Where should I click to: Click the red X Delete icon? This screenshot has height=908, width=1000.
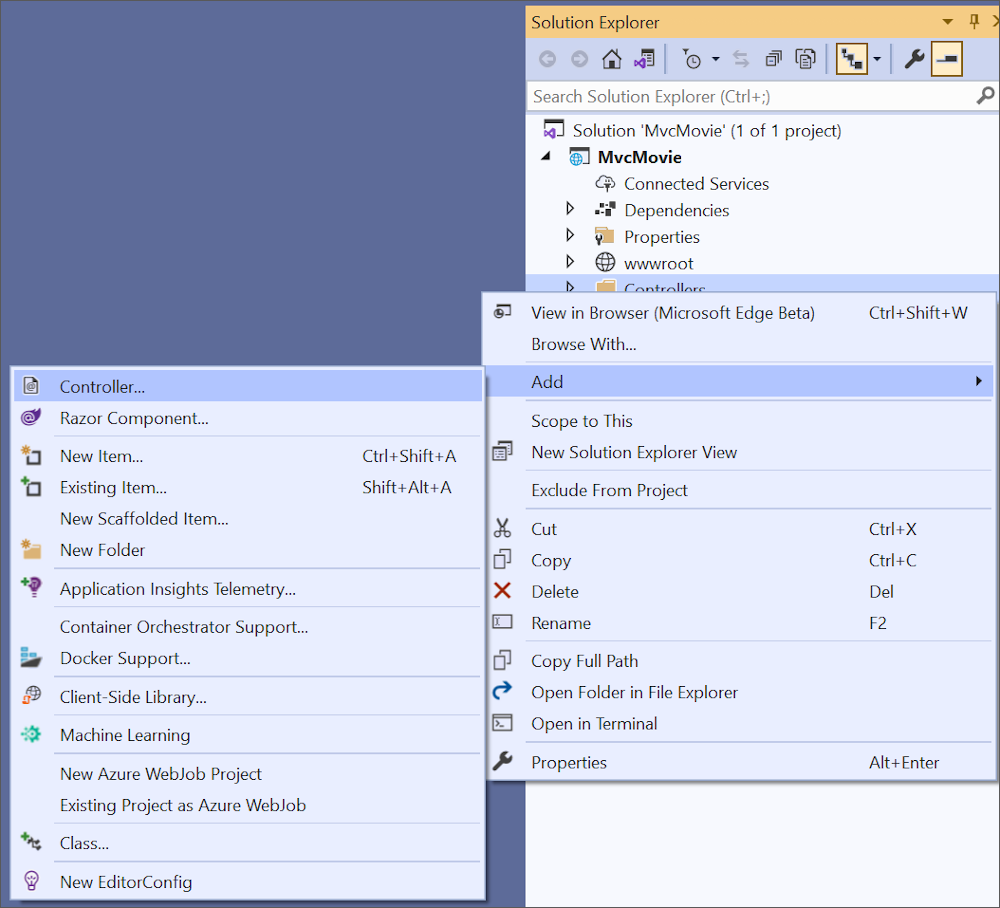click(x=503, y=591)
